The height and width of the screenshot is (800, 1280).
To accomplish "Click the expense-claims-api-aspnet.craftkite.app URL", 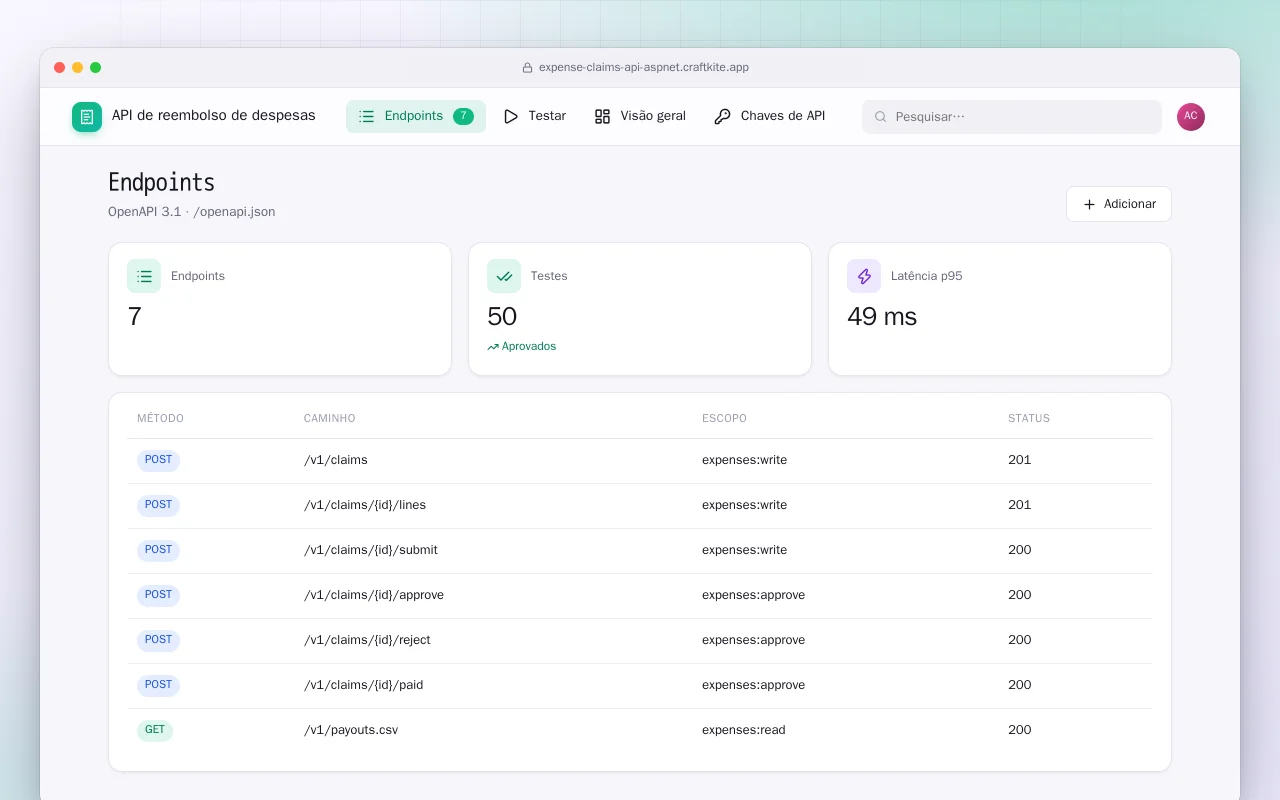I will pos(644,68).
